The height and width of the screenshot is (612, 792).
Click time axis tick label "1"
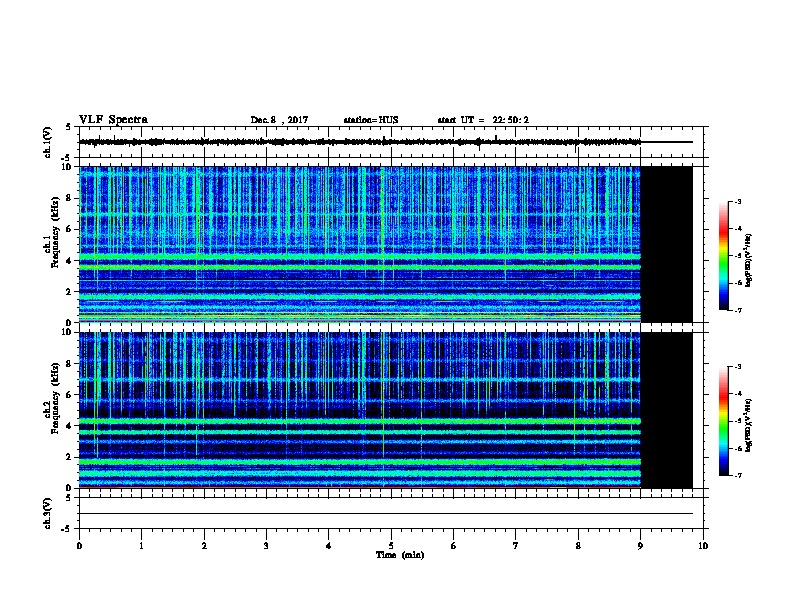pyautogui.click(x=141, y=546)
